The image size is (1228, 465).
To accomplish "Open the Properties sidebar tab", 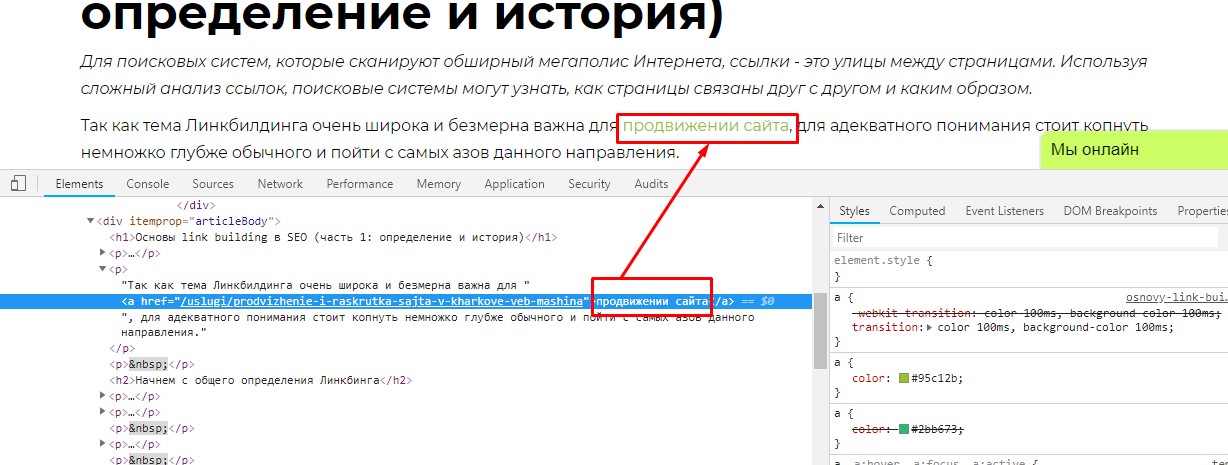I will 1200,211.
